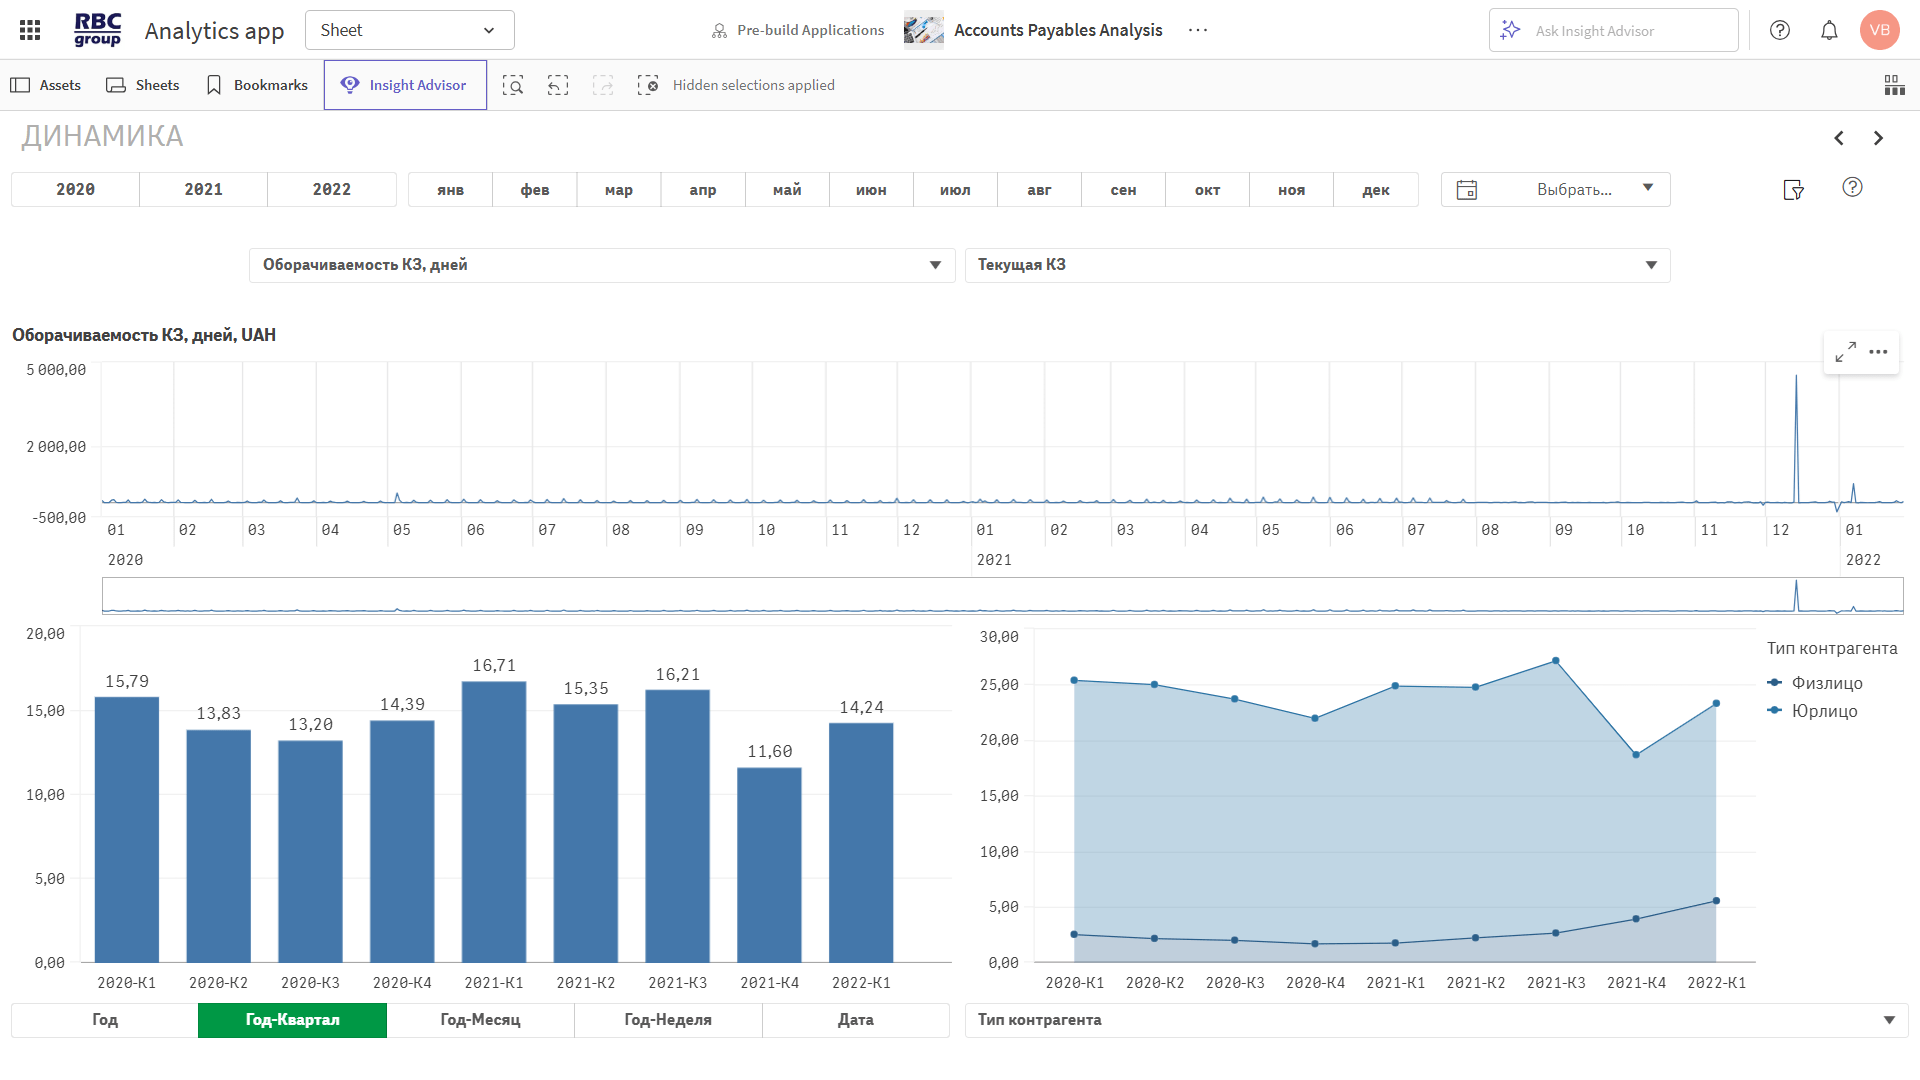
Task: Activate the smart search selection icon
Action: tap(513, 85)
